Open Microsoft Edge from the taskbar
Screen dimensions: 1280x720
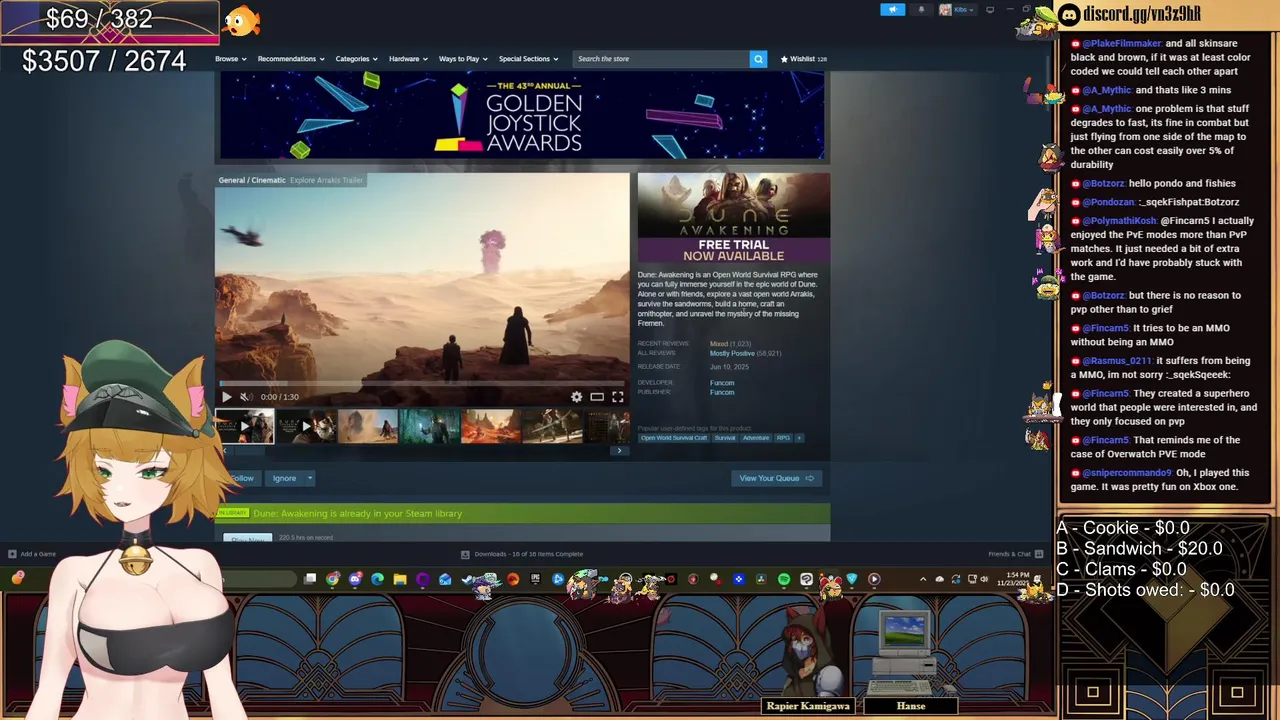[377, 579]
